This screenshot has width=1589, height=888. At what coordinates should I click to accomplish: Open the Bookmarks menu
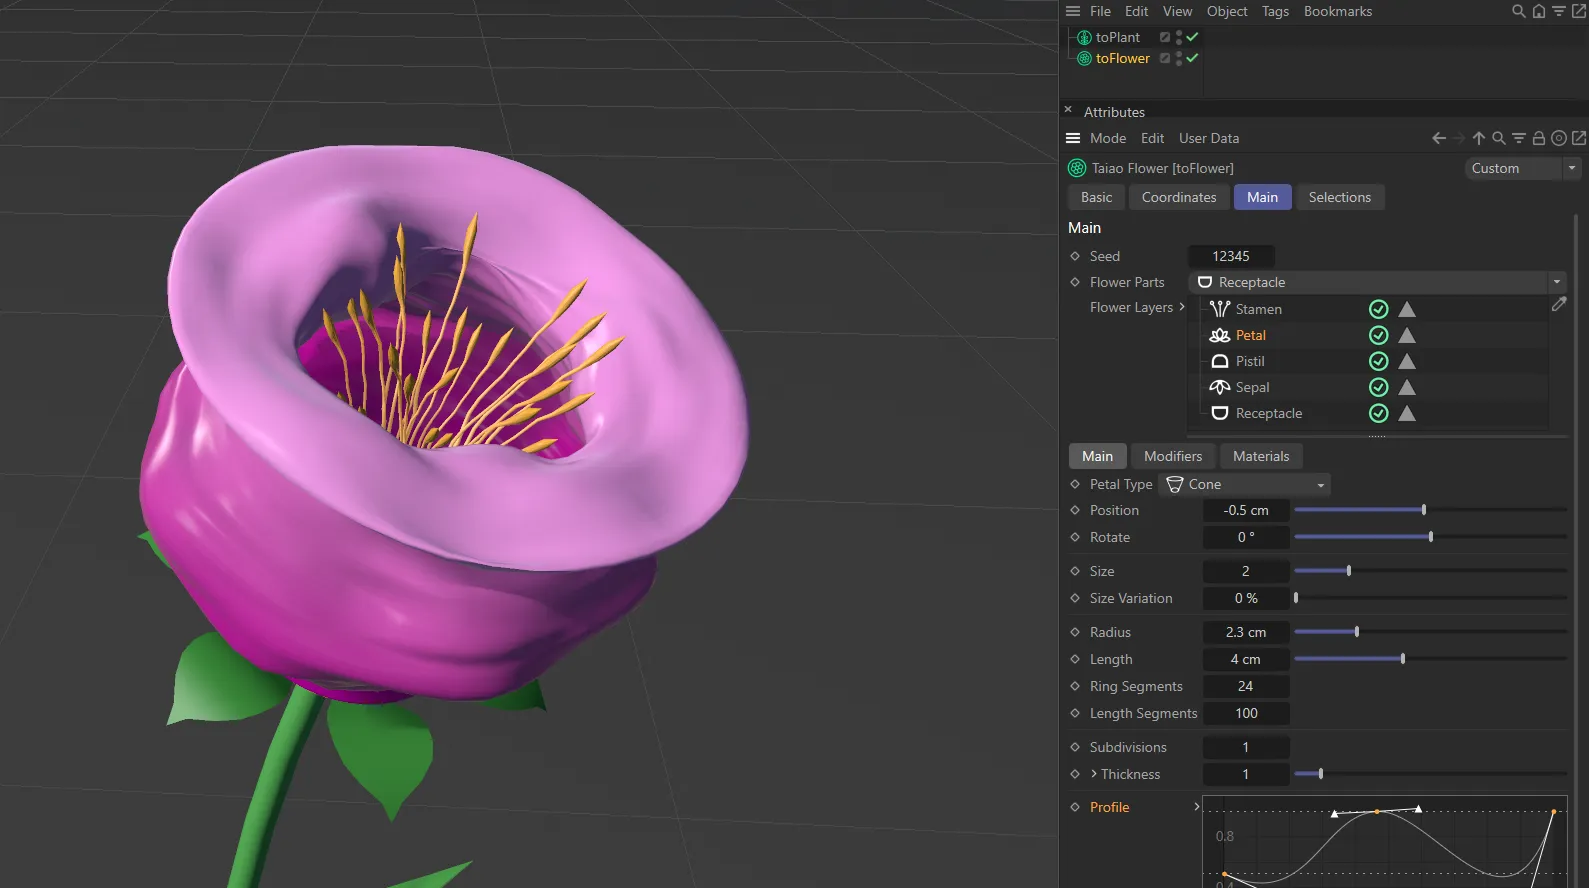point(1338,11)
